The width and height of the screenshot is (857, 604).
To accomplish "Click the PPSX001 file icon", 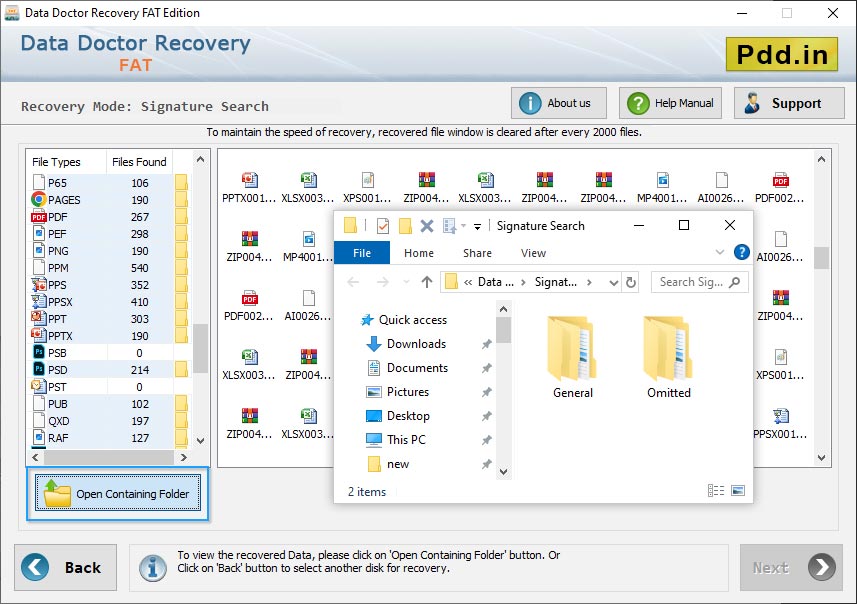I will [780, 416].
